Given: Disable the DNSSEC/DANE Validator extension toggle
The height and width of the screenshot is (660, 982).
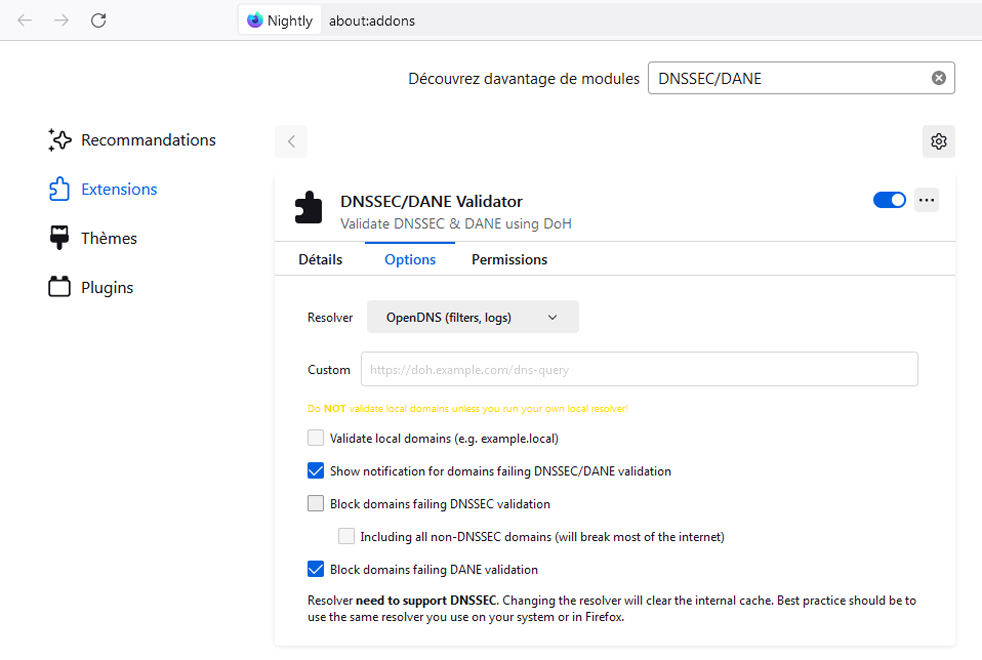Looking at the screenshot, I should (889, 200).
